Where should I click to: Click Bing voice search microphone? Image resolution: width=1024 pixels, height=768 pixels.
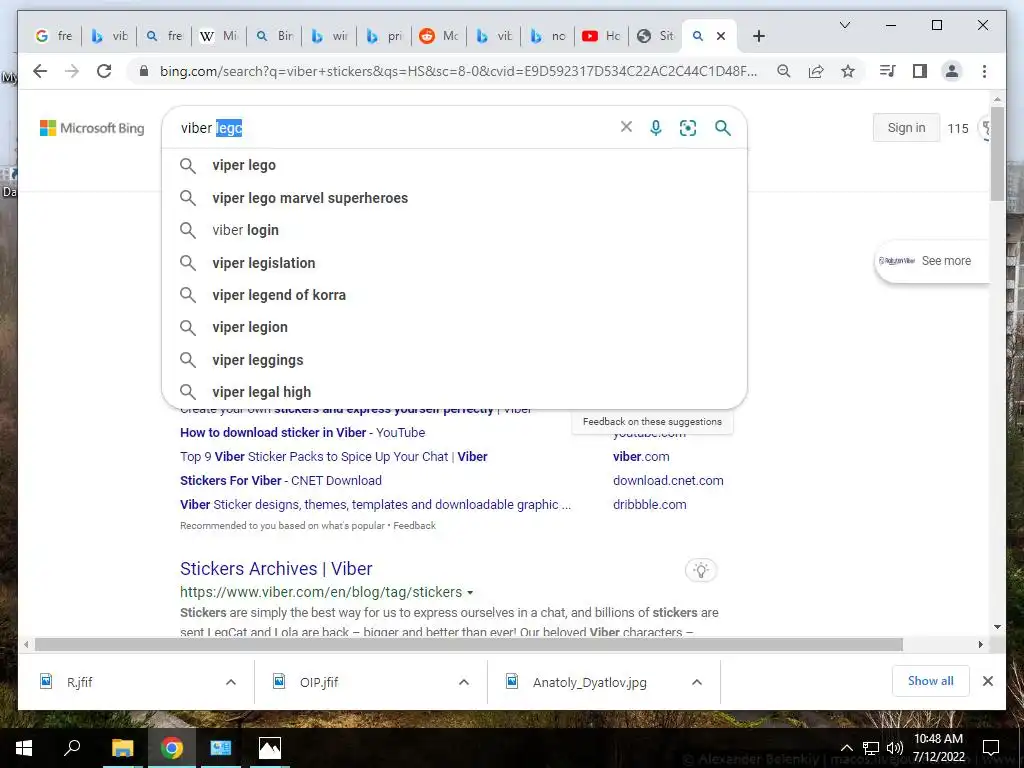(x=656, y=128)
